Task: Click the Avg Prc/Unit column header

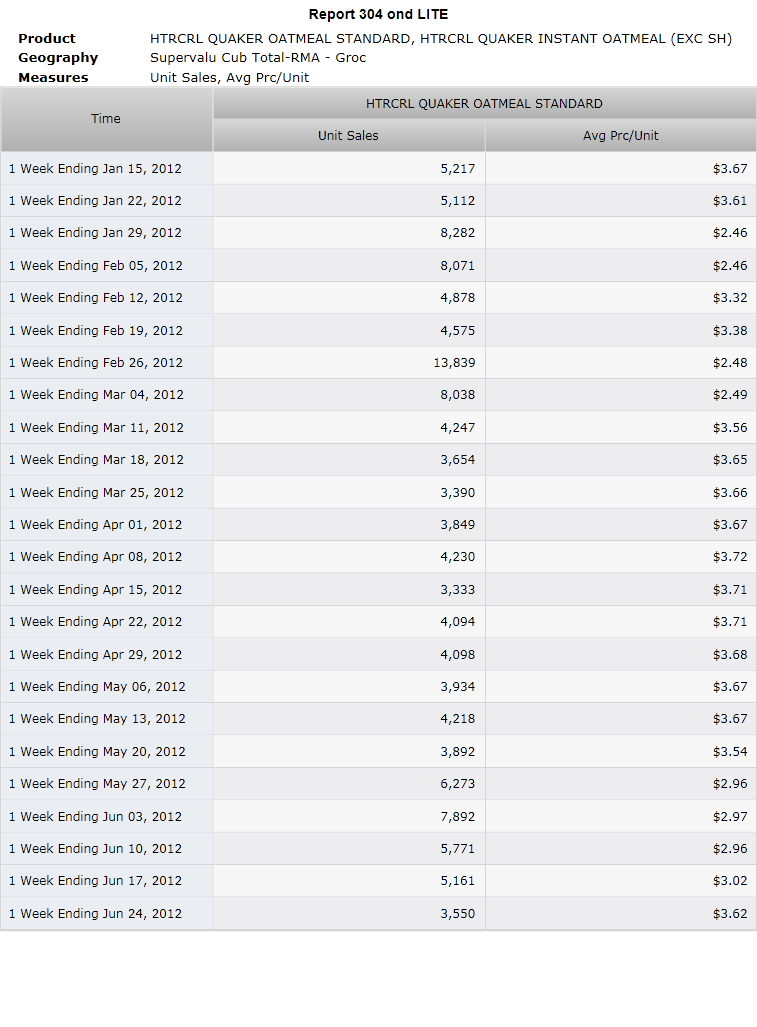Action: click(x=621, y=136)
